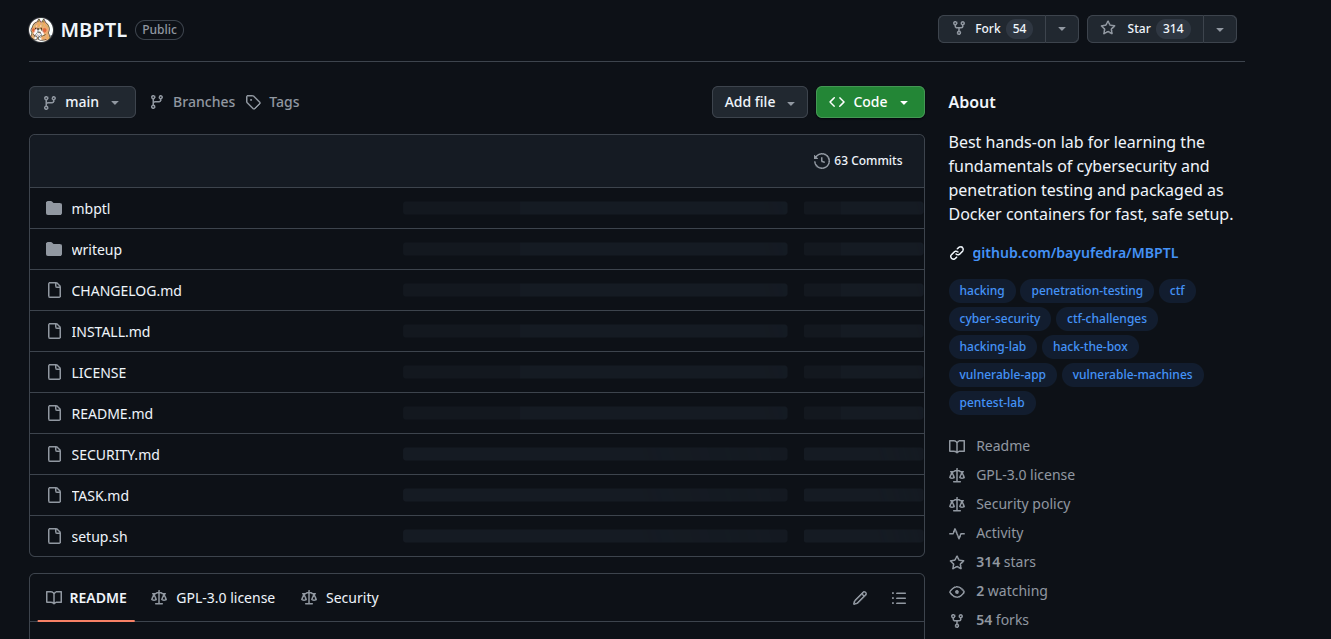The width and height of the screenshot is (1331, 639).
Task: Open the Readme link in About sidebar
Action: pos(990,446)
